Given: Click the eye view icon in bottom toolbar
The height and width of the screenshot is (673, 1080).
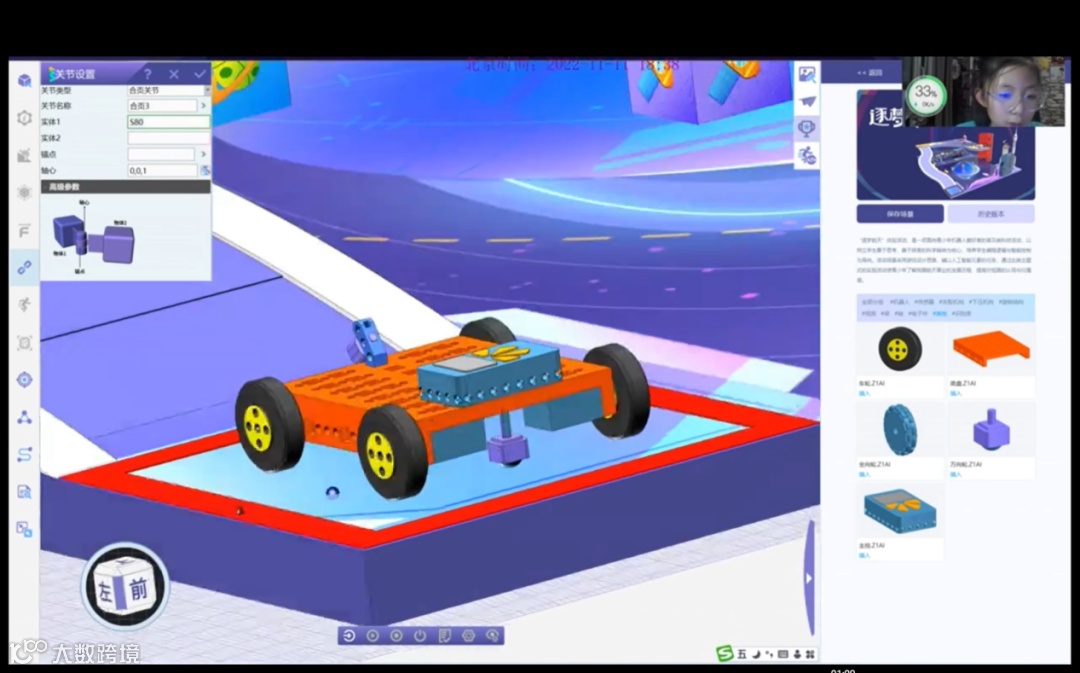Looking at the screenshot, I should [x=492, y=636].
